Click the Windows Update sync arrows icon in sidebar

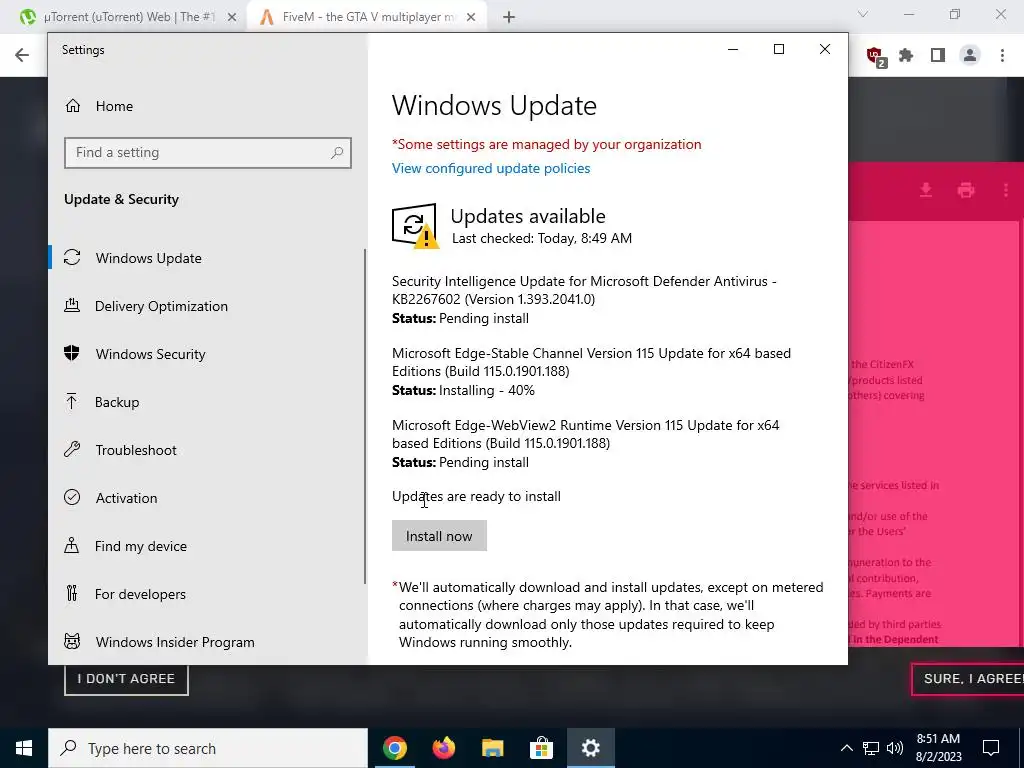[x=72, y=257]
